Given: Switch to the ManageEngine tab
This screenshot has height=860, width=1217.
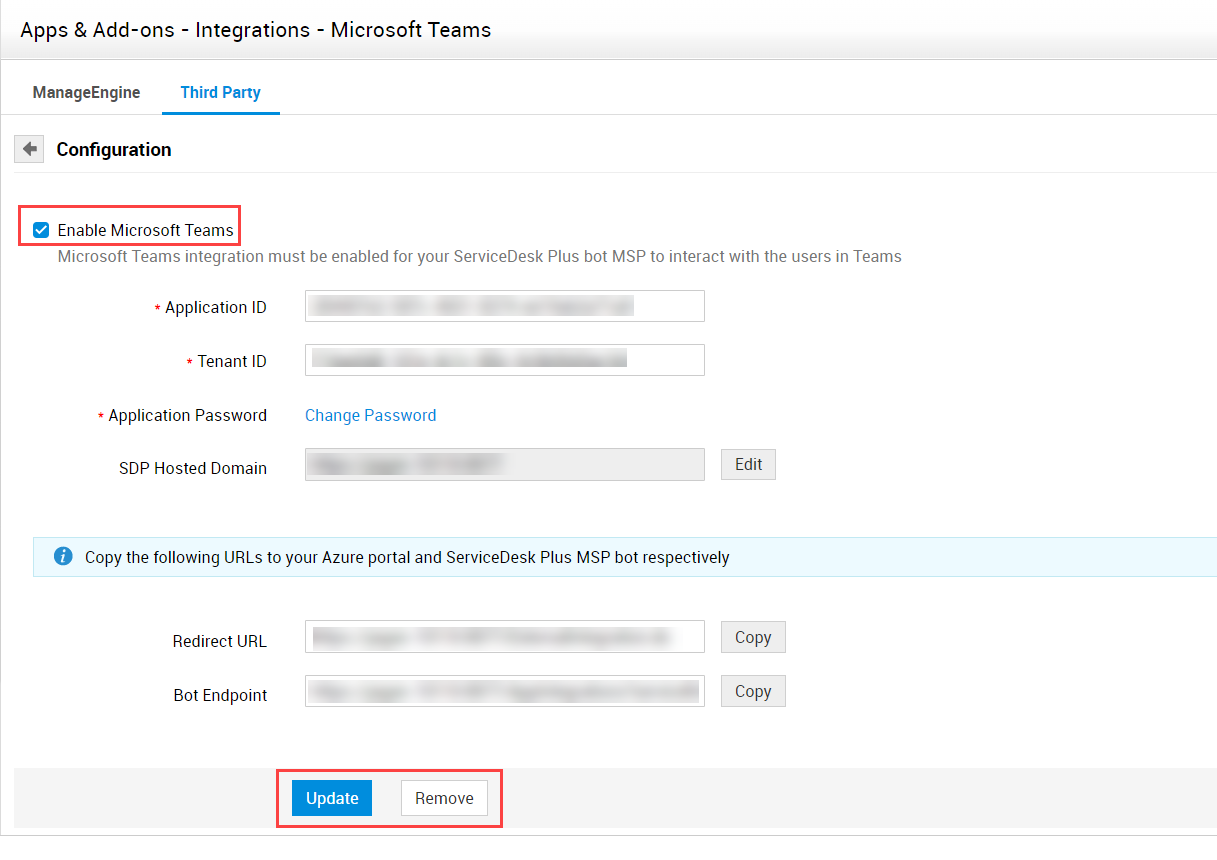Looking at the screenshot, I should (86, 92).
